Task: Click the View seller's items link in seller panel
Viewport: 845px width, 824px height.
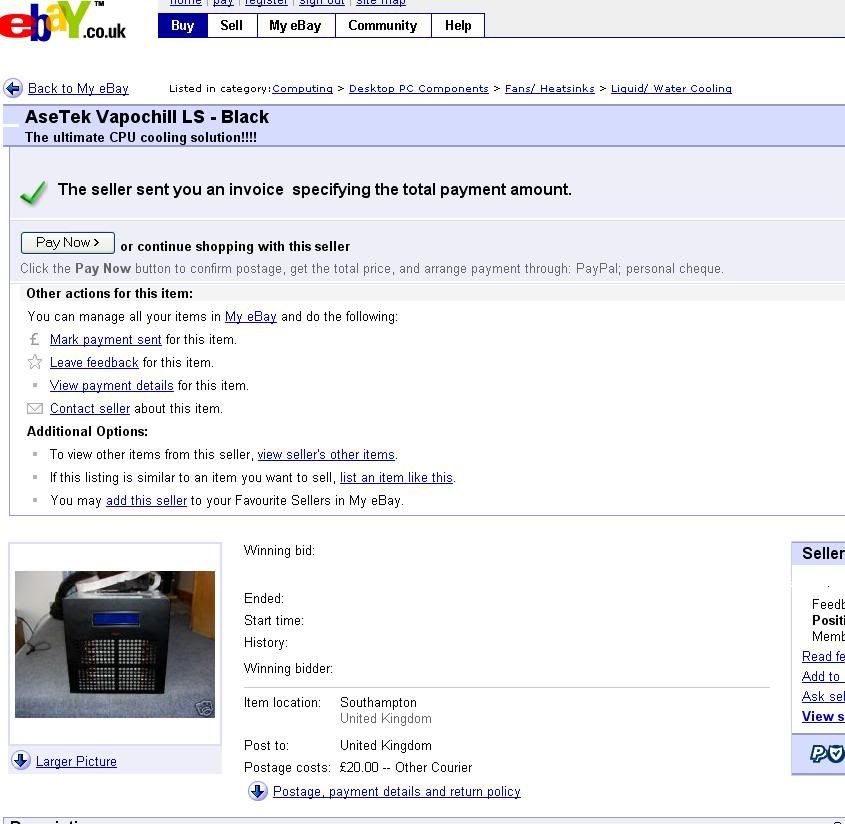Action: point(823,716)
